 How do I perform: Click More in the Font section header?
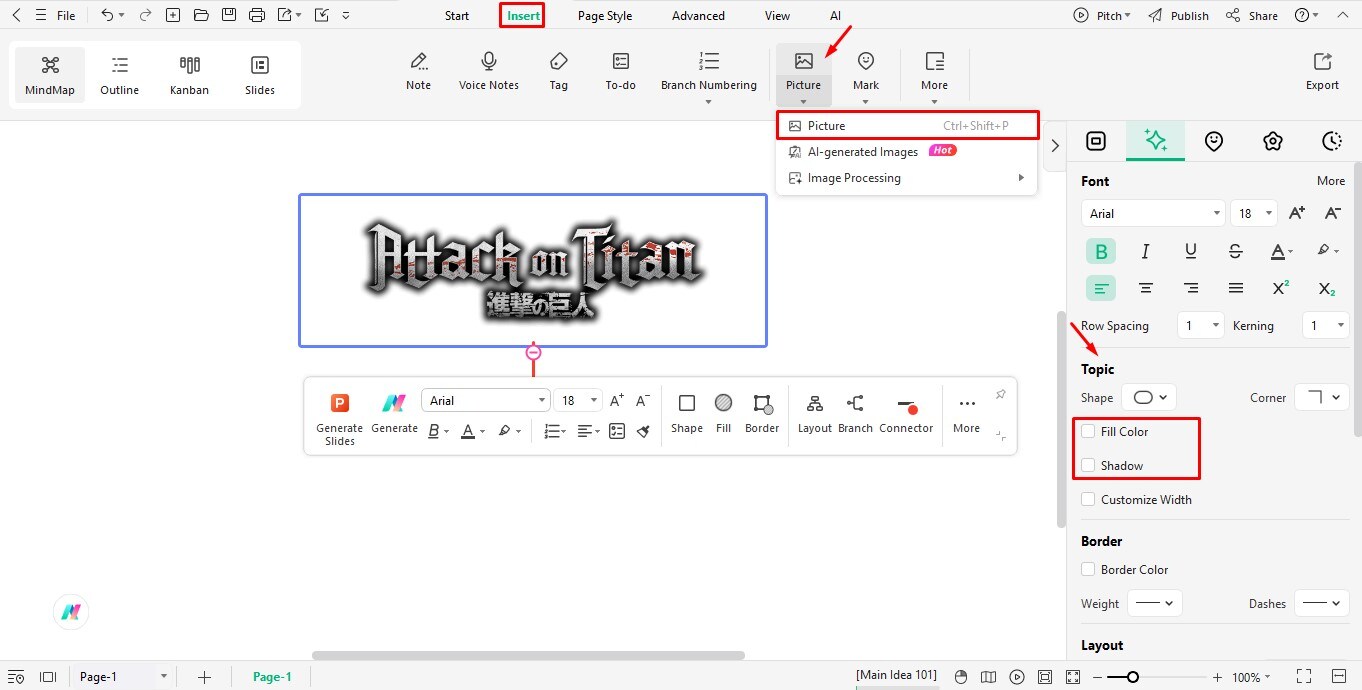tap(1331, 181)
